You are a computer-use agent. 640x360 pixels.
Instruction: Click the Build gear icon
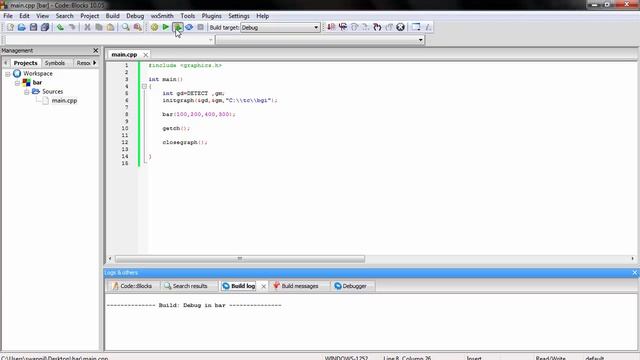click(154, 27)
